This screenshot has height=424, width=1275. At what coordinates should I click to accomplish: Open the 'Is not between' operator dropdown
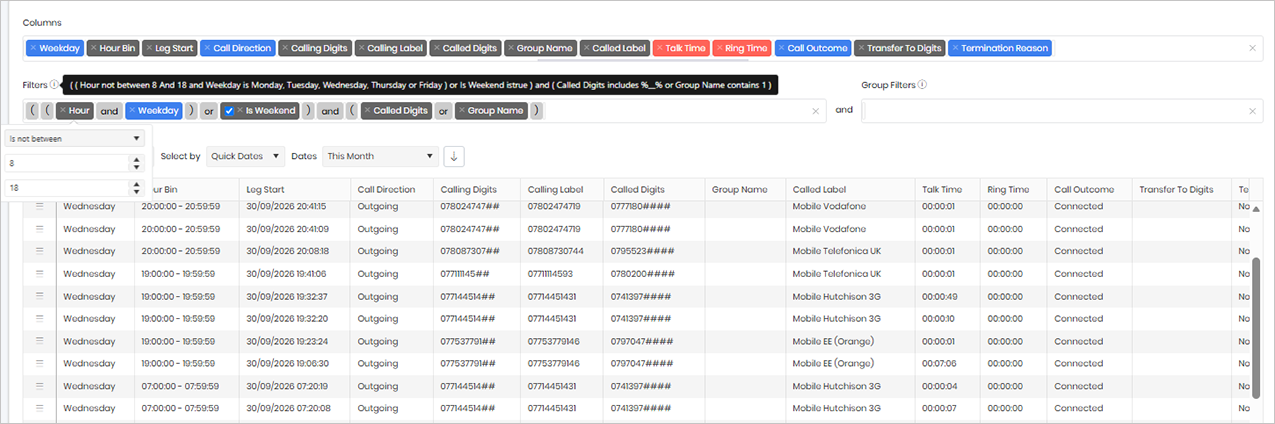pyautogui.click(x=73, y=138)
